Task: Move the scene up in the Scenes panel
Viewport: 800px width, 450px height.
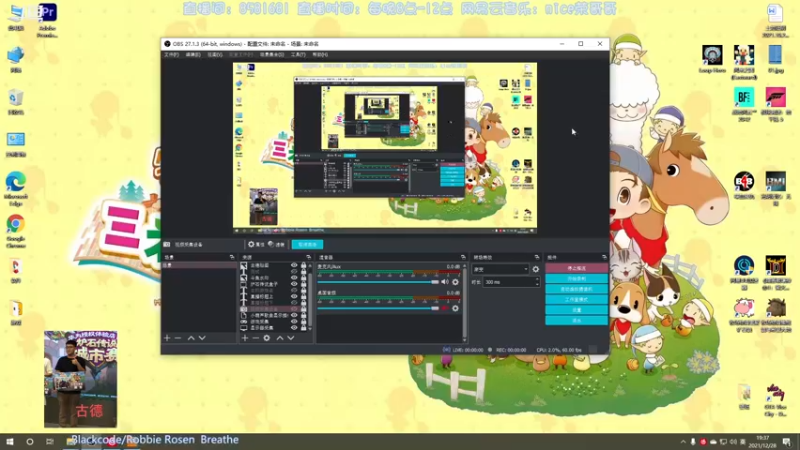Action: pyautogui.click(x=191, y=338)
